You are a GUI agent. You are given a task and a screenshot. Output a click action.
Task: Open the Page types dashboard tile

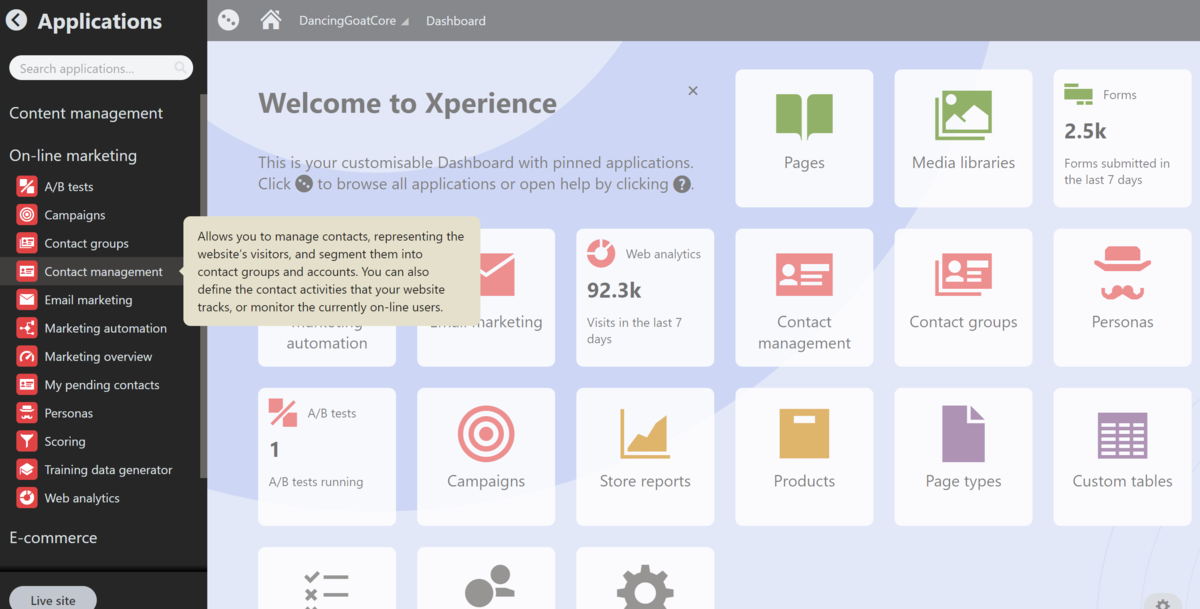point(963,456)
